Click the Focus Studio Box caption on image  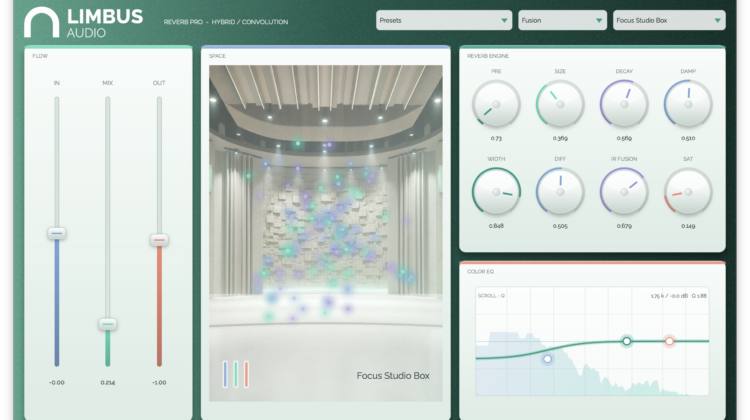click(x=393, y=376)
